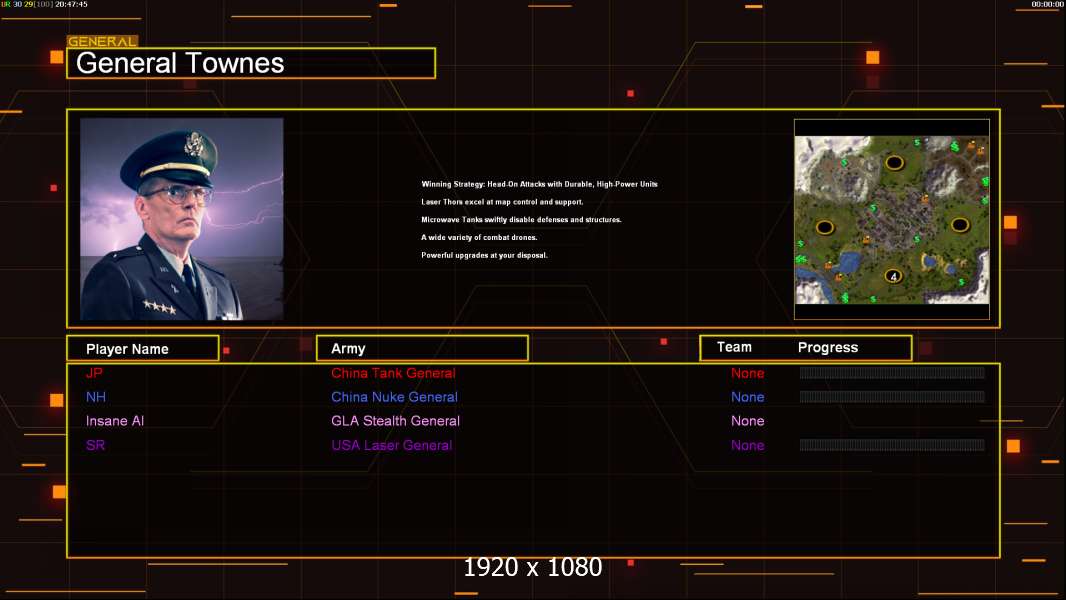Click USA Laser General army label

click(x=391, y=445)
